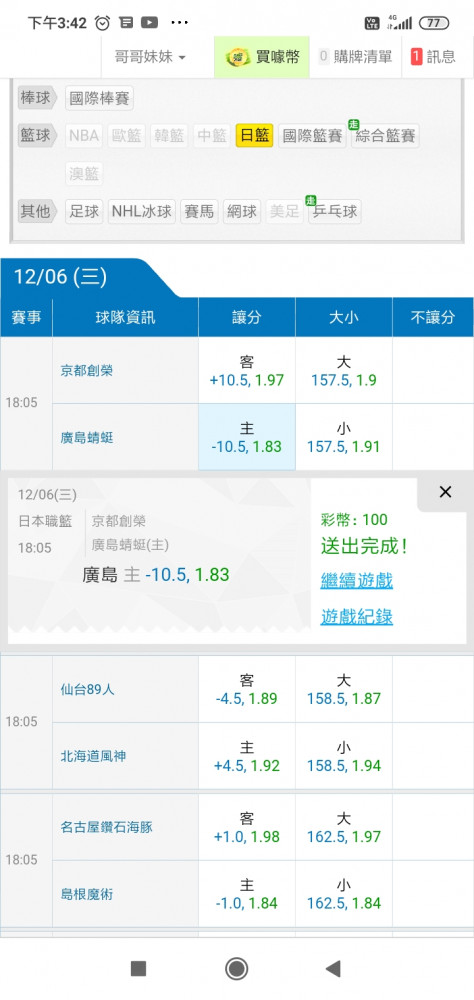The width and height of the screenshot is (474, 1000).
Task: Click the 繼續遊戲 link
Action: [357, 581]
